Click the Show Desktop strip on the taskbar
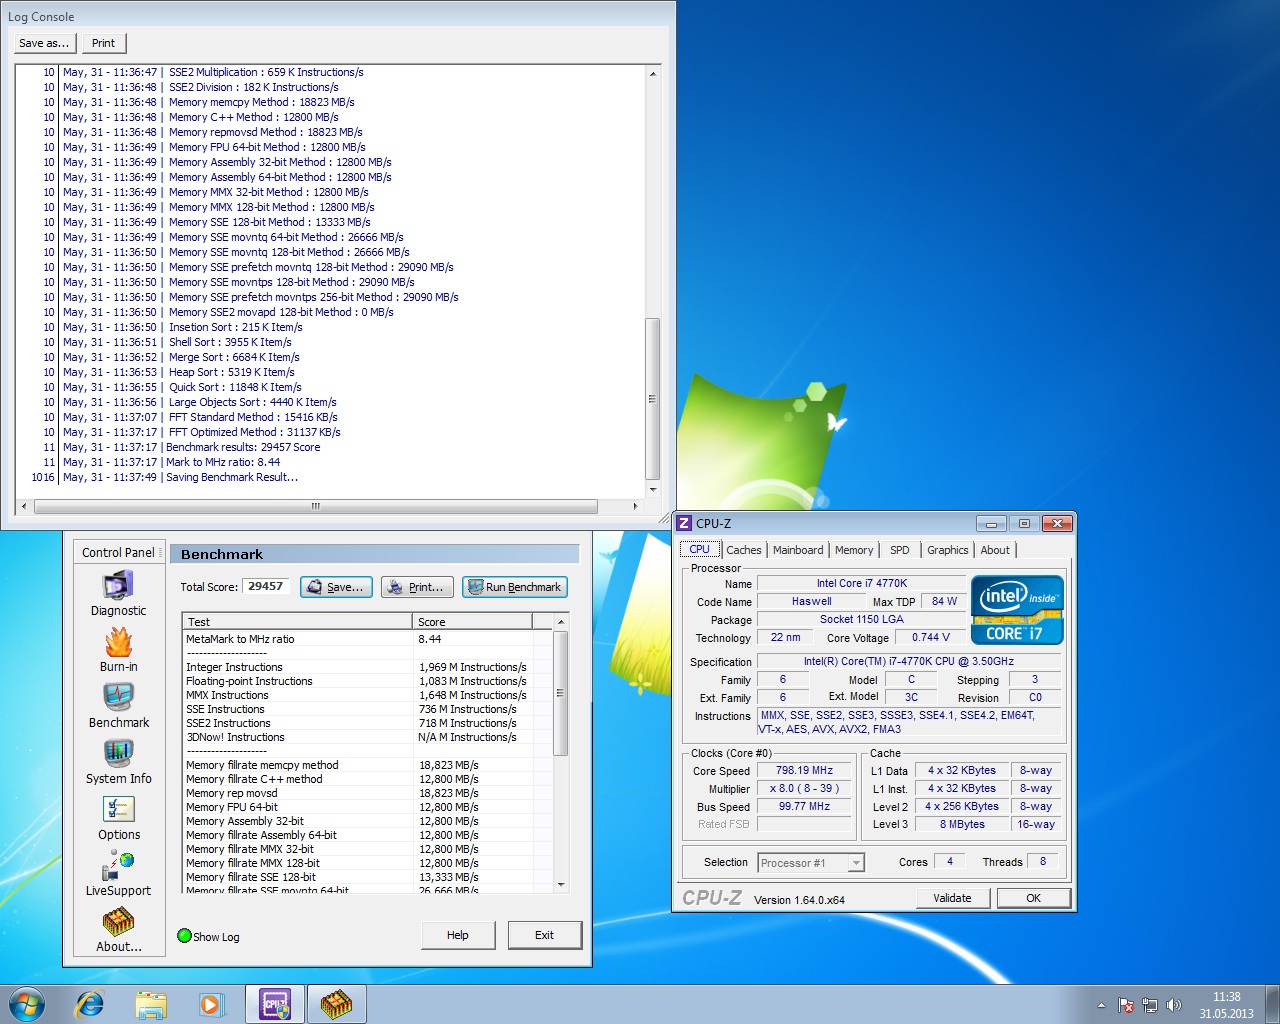The image size is (1280, 1024). [1273, 1004]
